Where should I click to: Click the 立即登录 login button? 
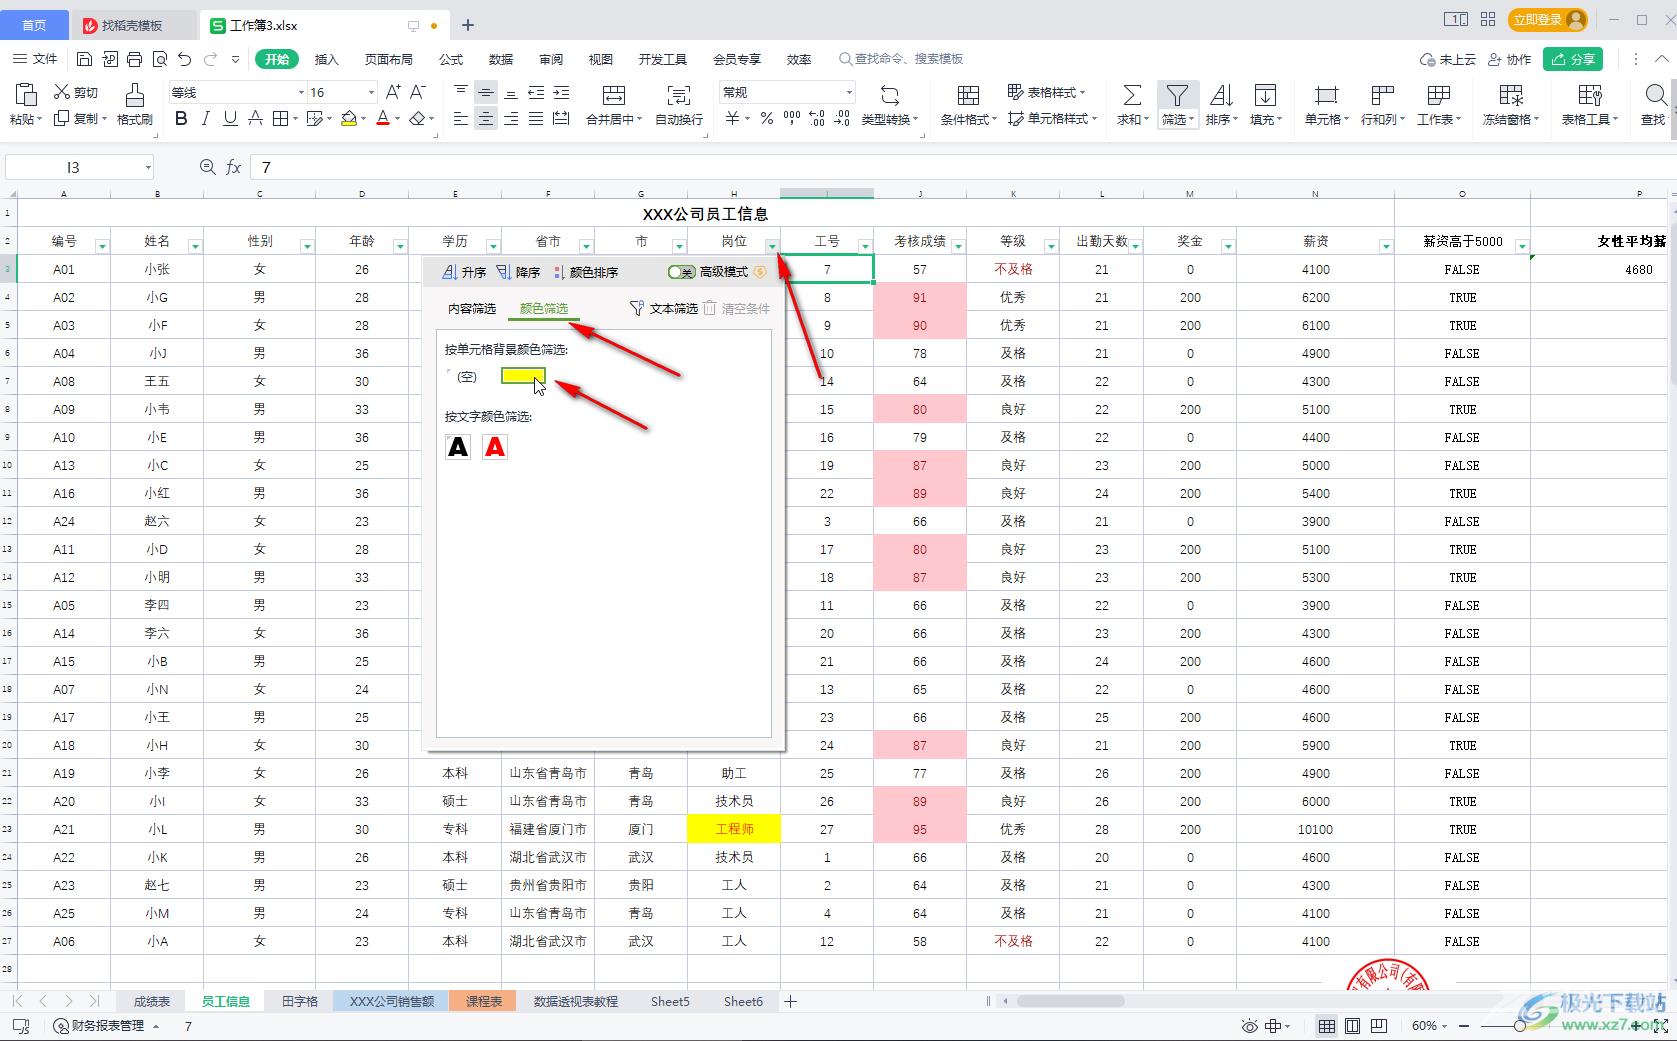(x=1549, y=20)
